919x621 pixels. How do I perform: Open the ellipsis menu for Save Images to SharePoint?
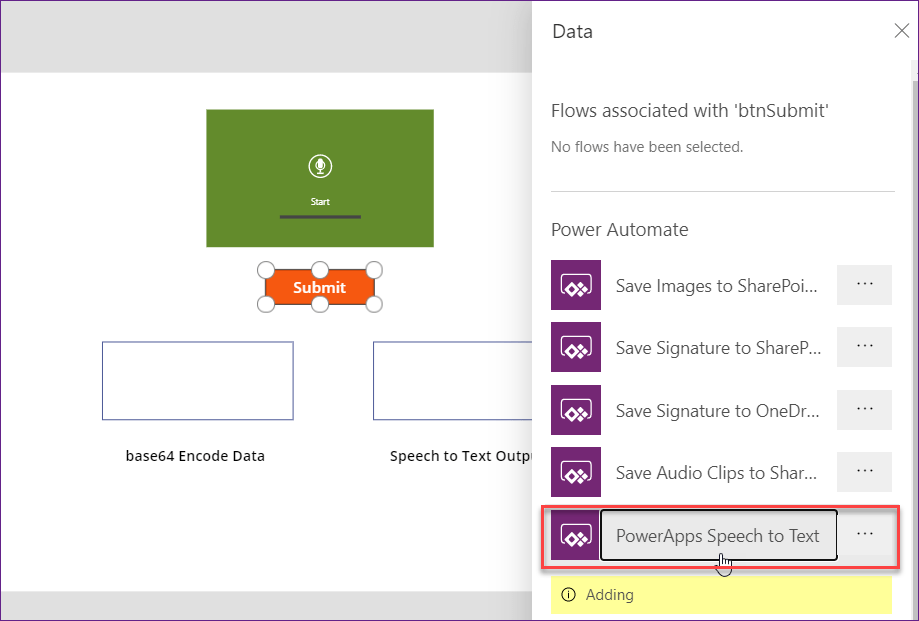tap(864, 285)
